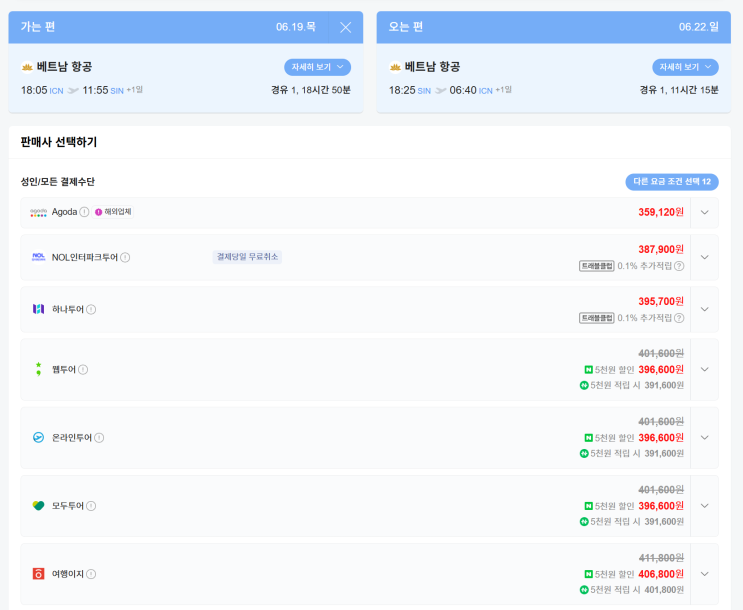Click the 오는 편 header label
743x610 pixels.
click(406, 27)
